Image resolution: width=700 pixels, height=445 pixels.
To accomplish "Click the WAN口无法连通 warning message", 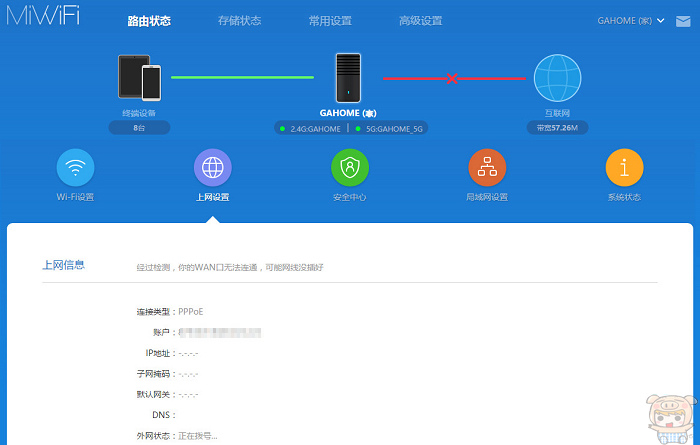I will 230,267.
